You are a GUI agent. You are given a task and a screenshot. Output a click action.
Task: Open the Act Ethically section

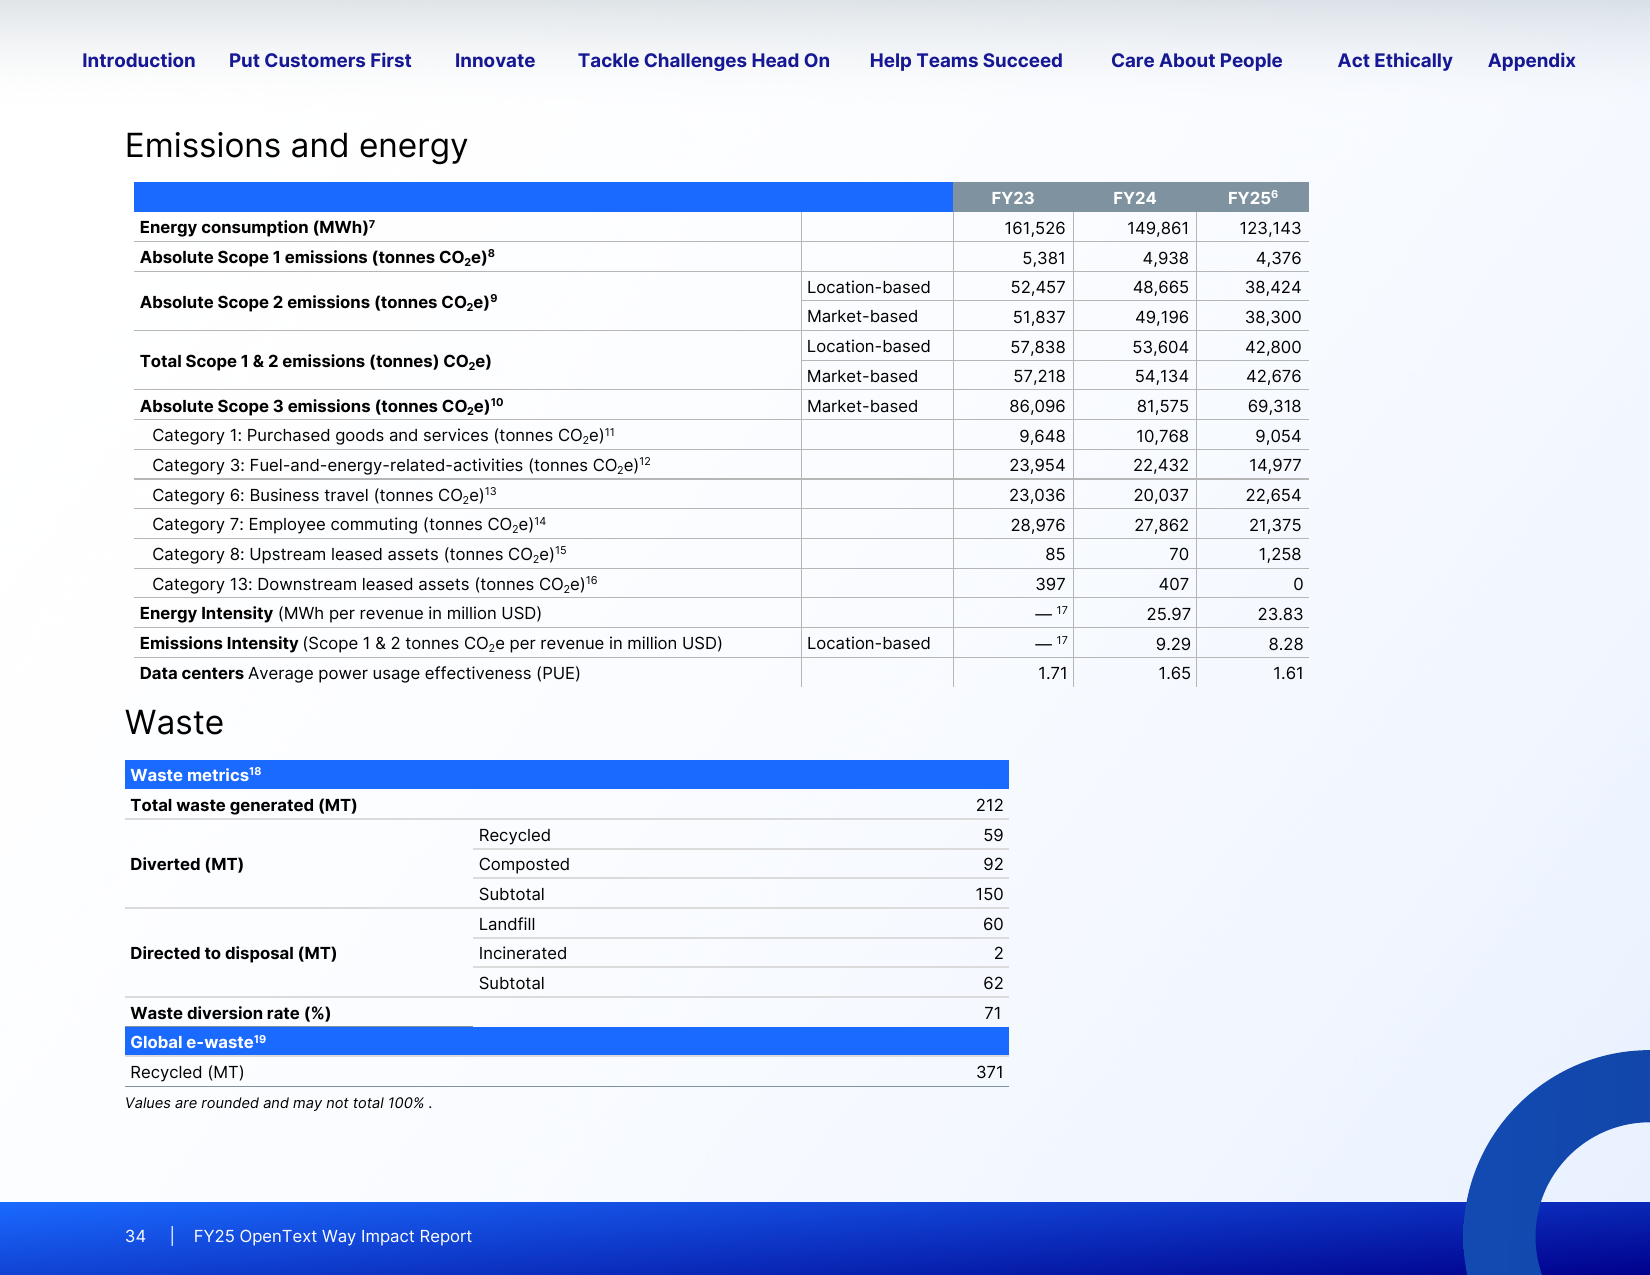(x=1395, y=60)
